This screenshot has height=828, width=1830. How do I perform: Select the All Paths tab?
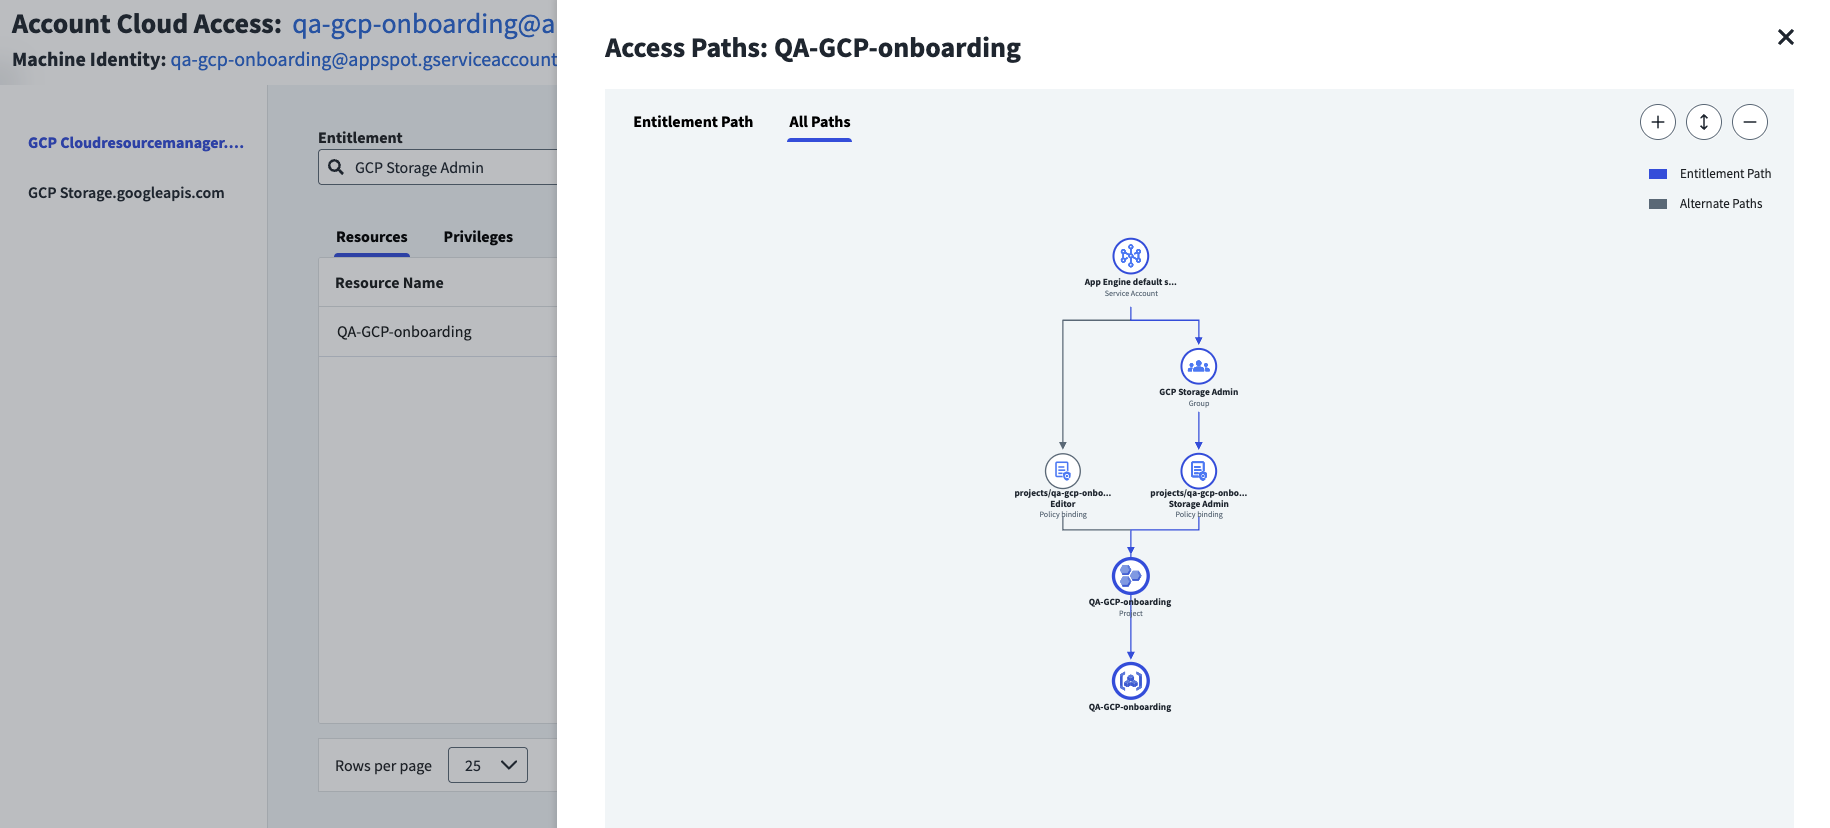coord(819,122)
